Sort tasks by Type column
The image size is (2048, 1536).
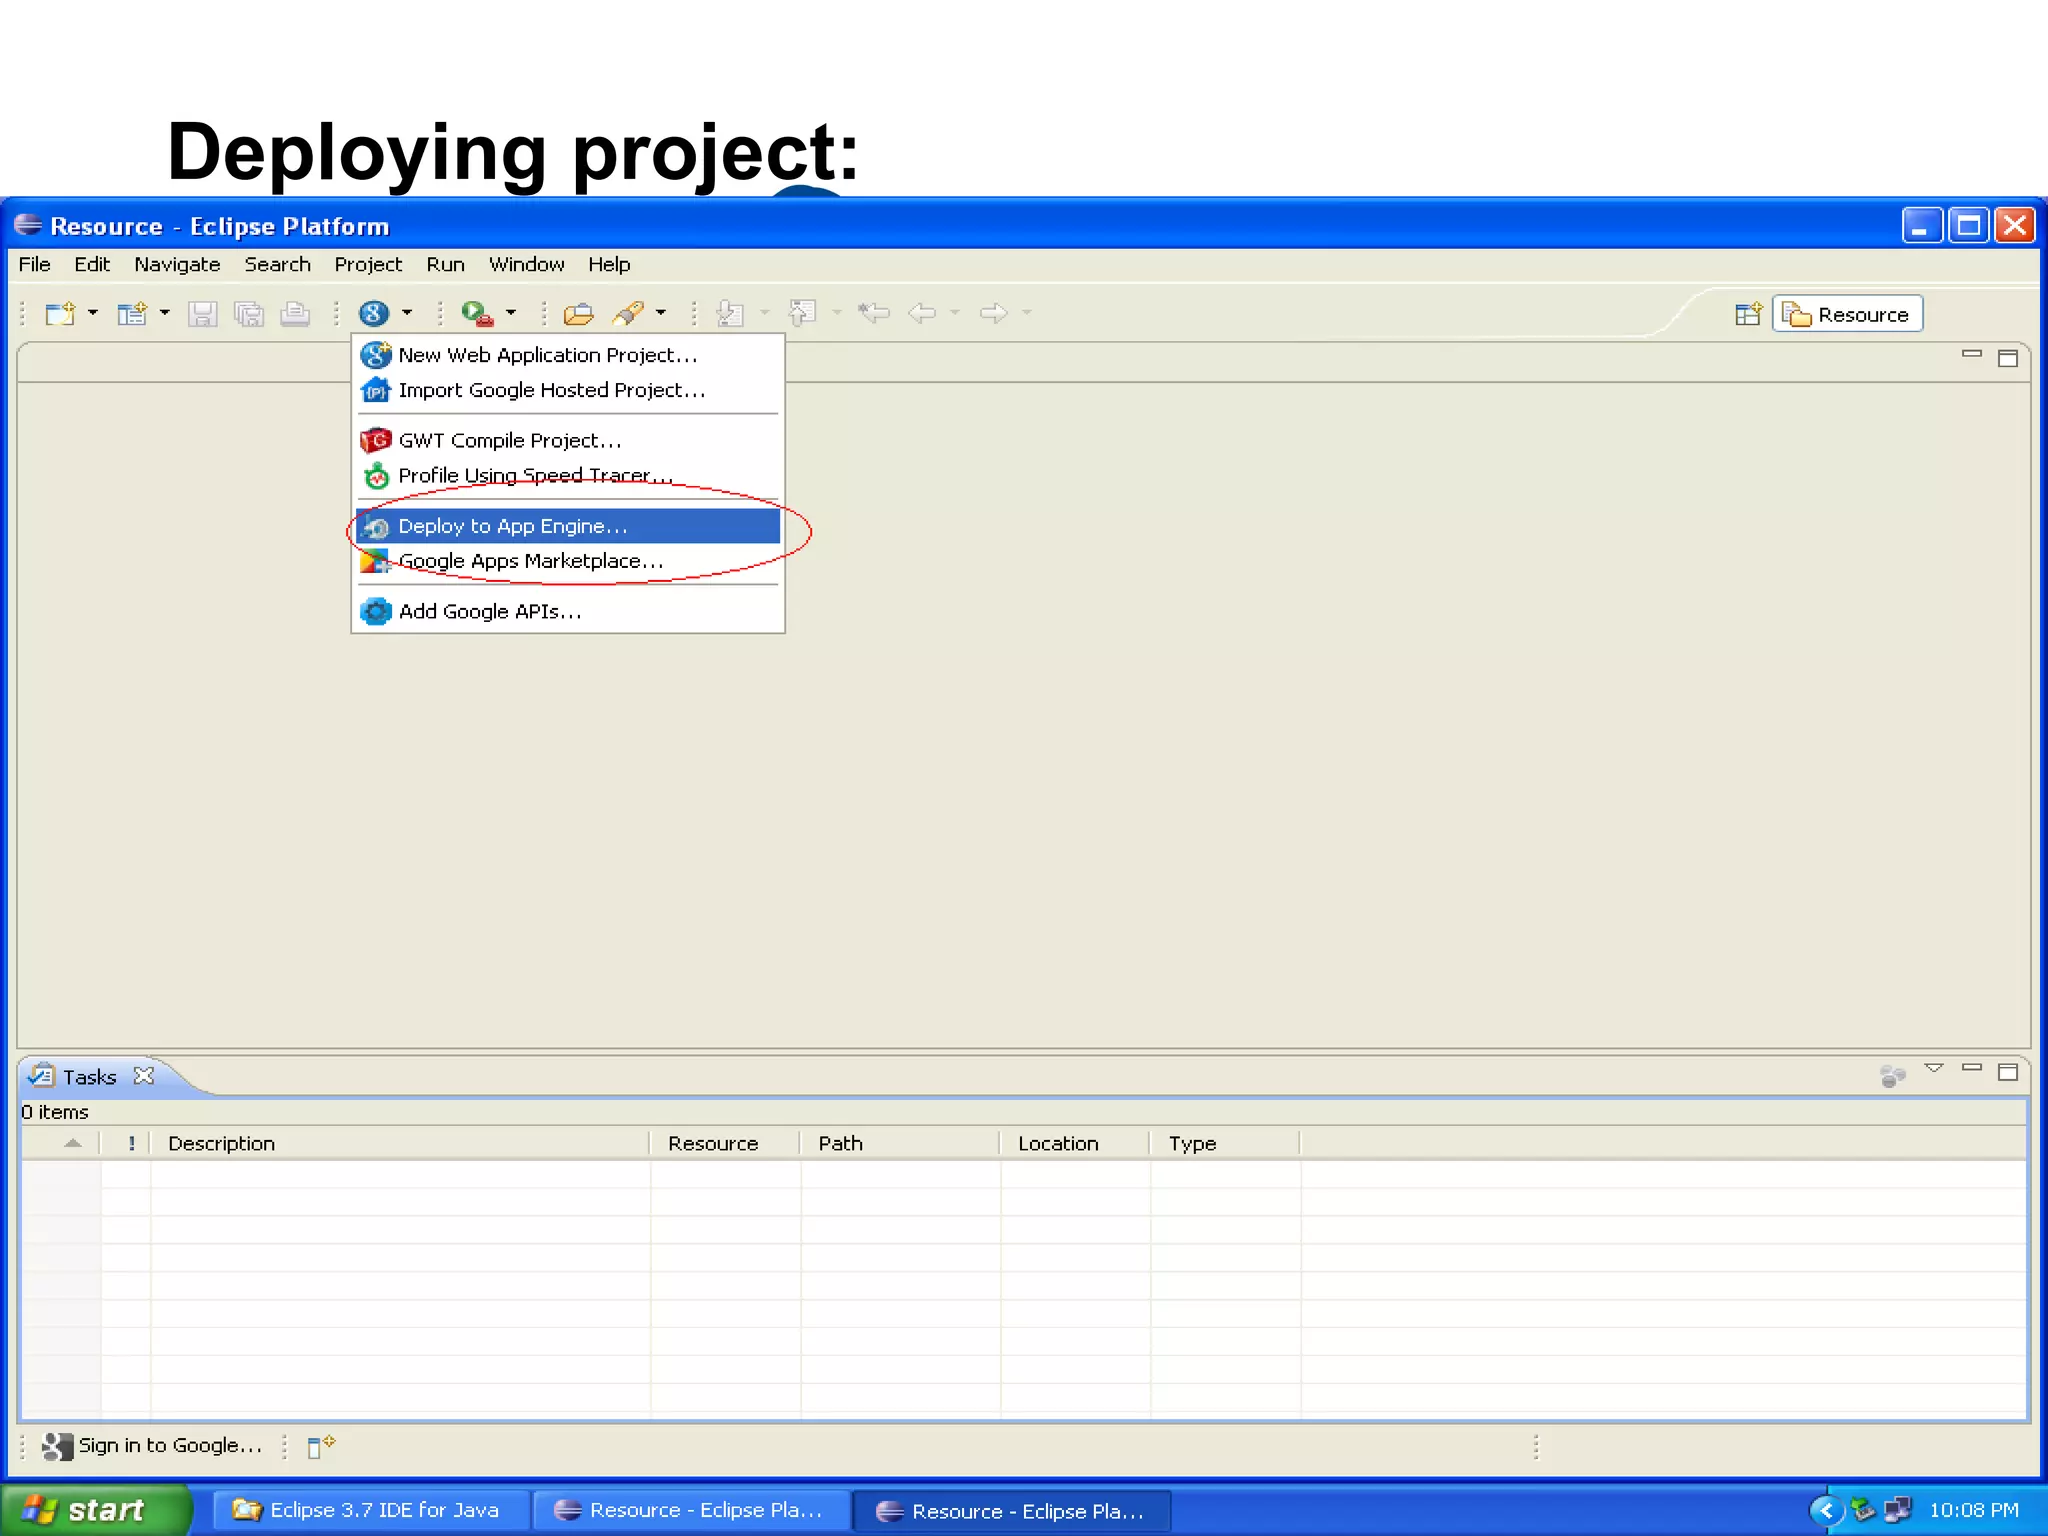pyautogui.click(x=1225, y=1143)
